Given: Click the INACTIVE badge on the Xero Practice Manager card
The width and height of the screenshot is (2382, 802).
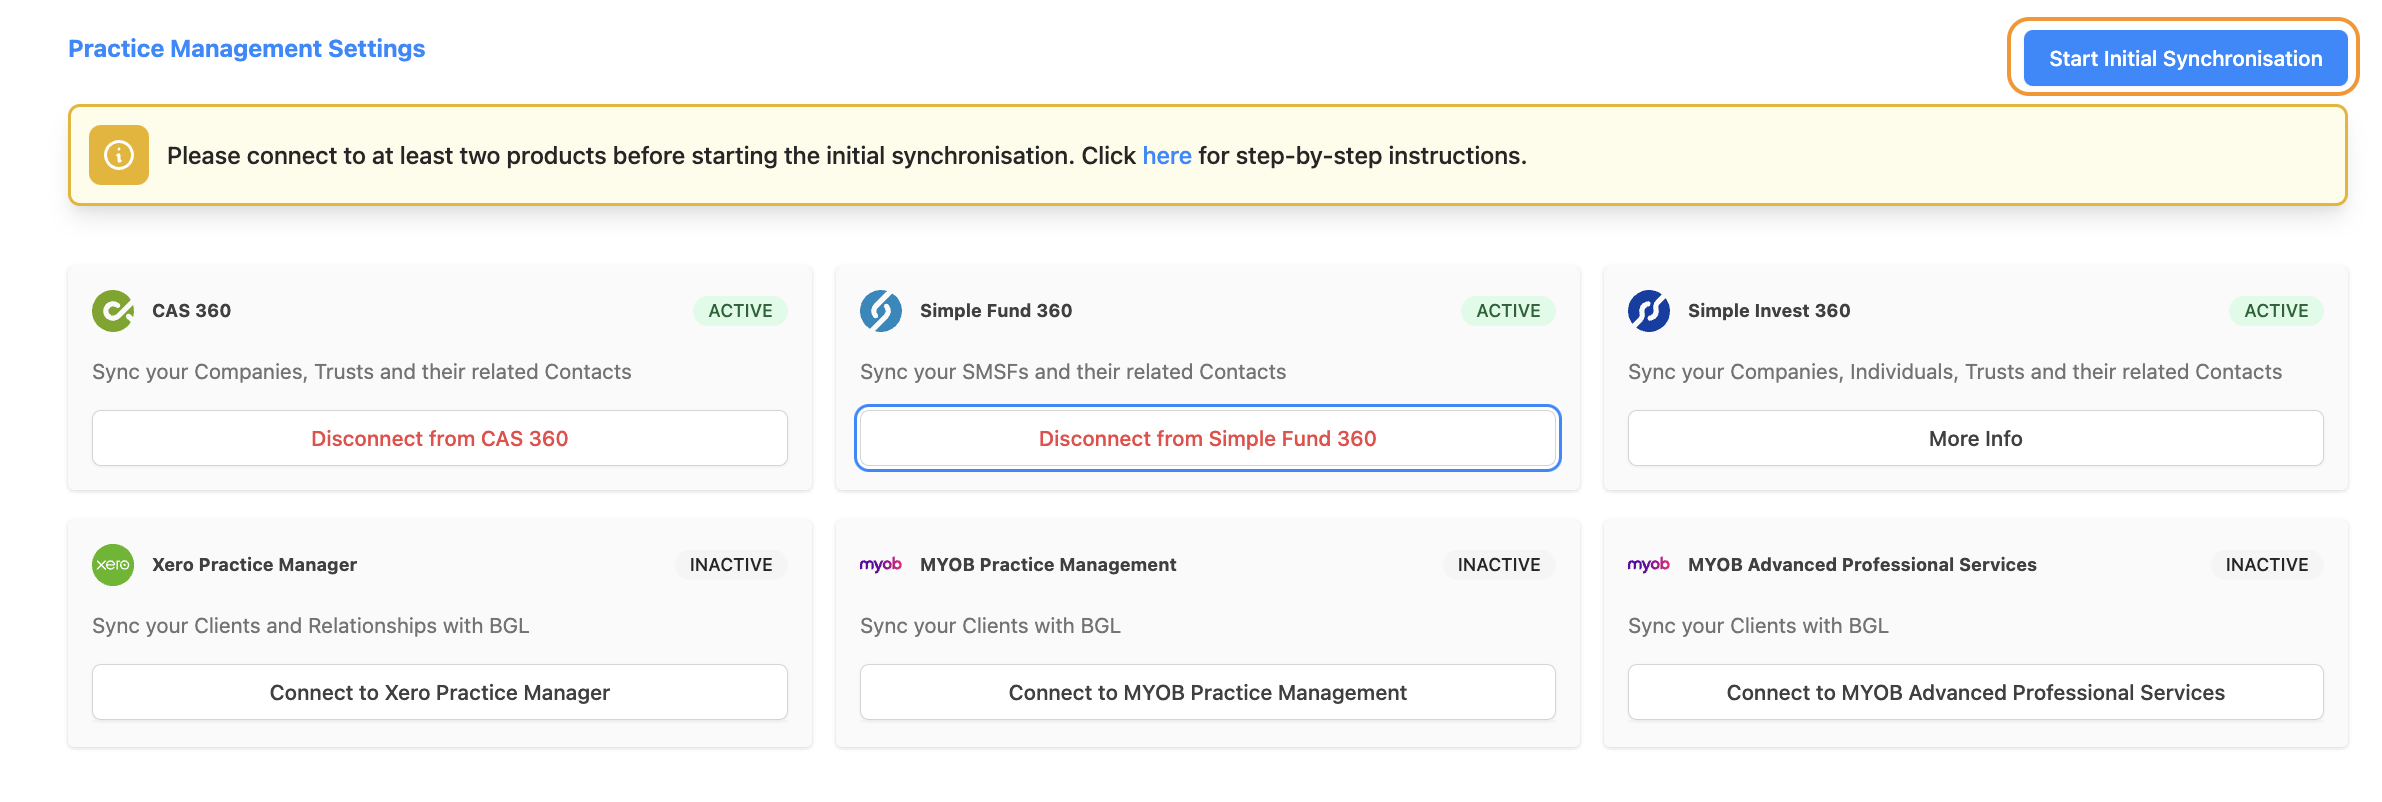Looking at the screenshot, I should click(x=731, y=565).
